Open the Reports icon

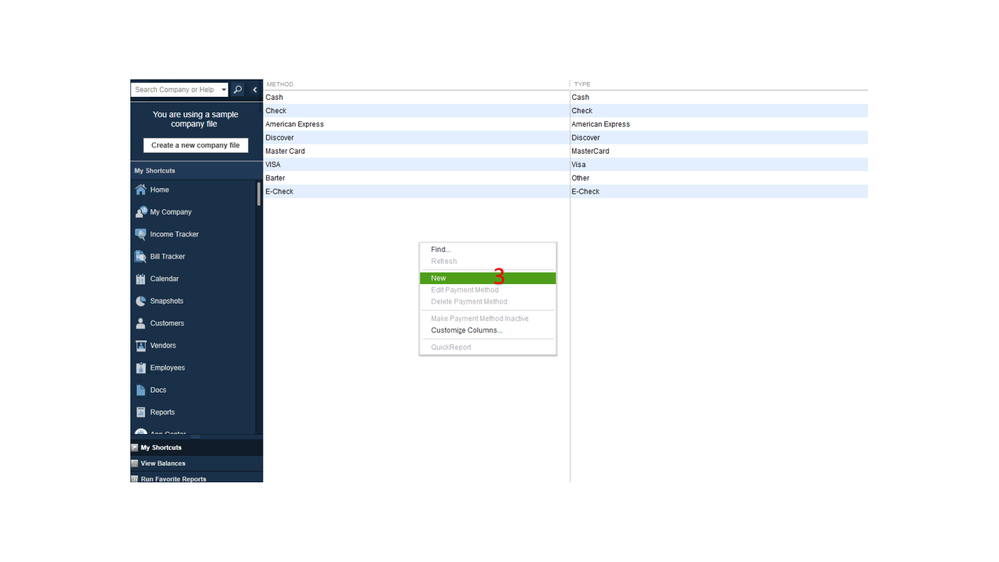[x=141, y=413]
